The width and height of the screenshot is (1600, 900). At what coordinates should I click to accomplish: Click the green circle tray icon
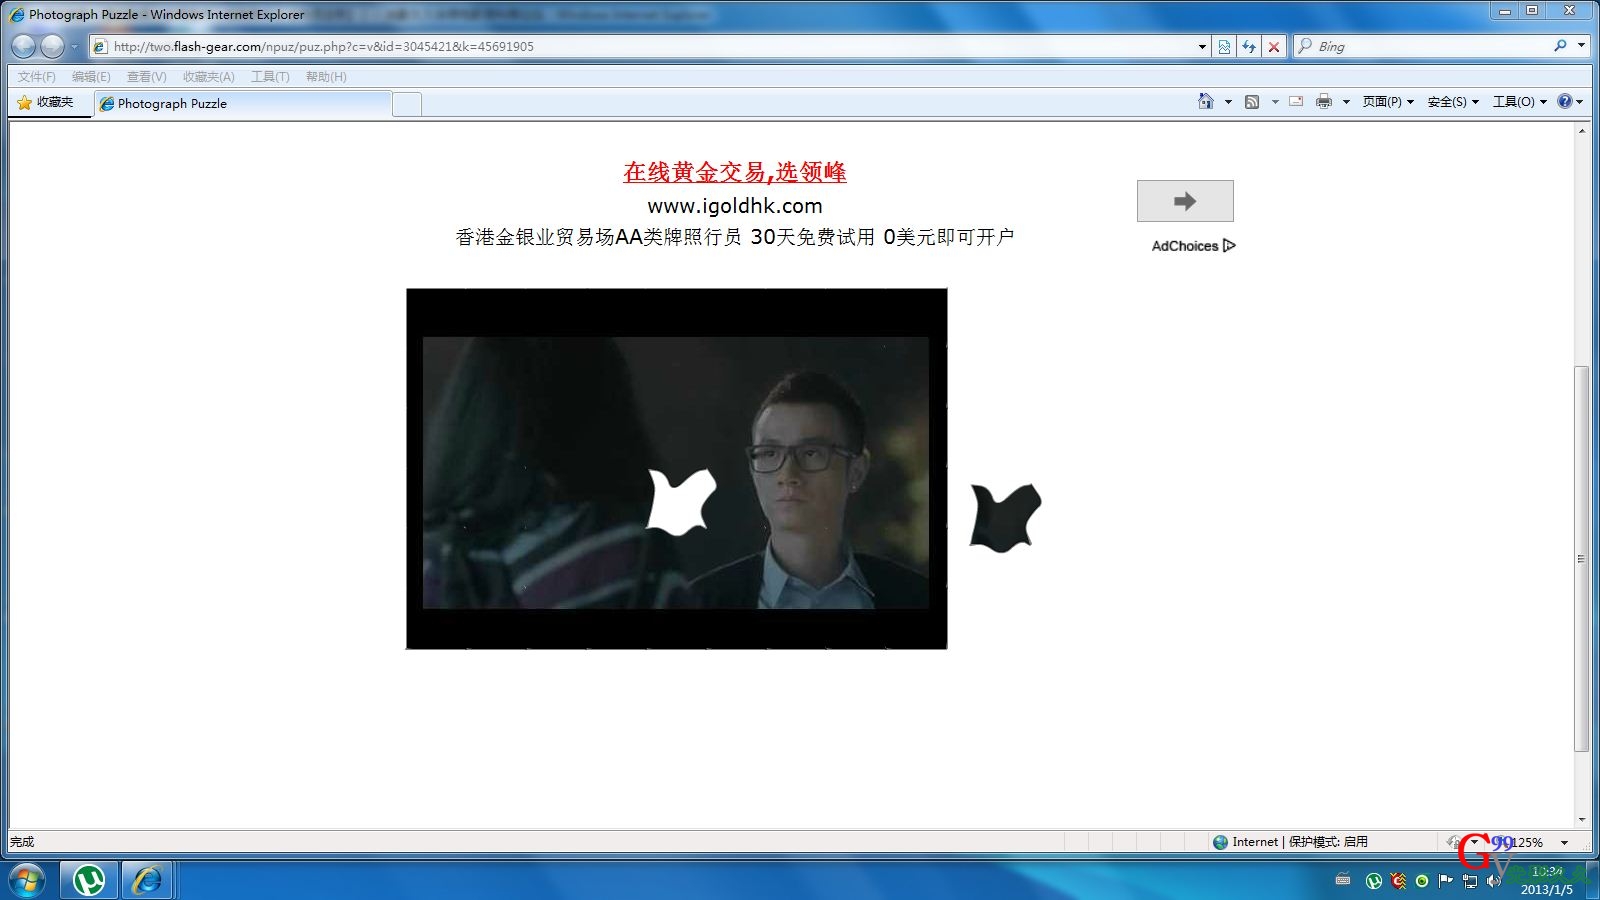coord(1422,881)
